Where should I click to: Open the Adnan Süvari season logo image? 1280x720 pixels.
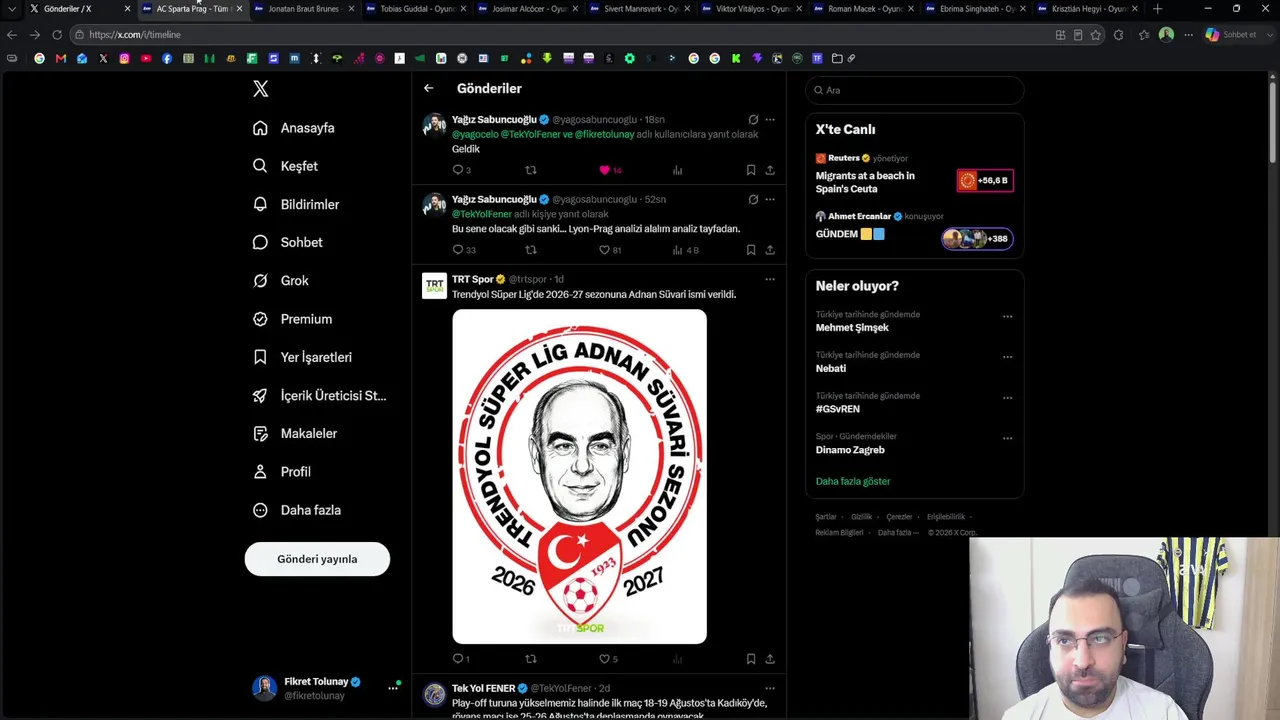(x=579, y=476)
